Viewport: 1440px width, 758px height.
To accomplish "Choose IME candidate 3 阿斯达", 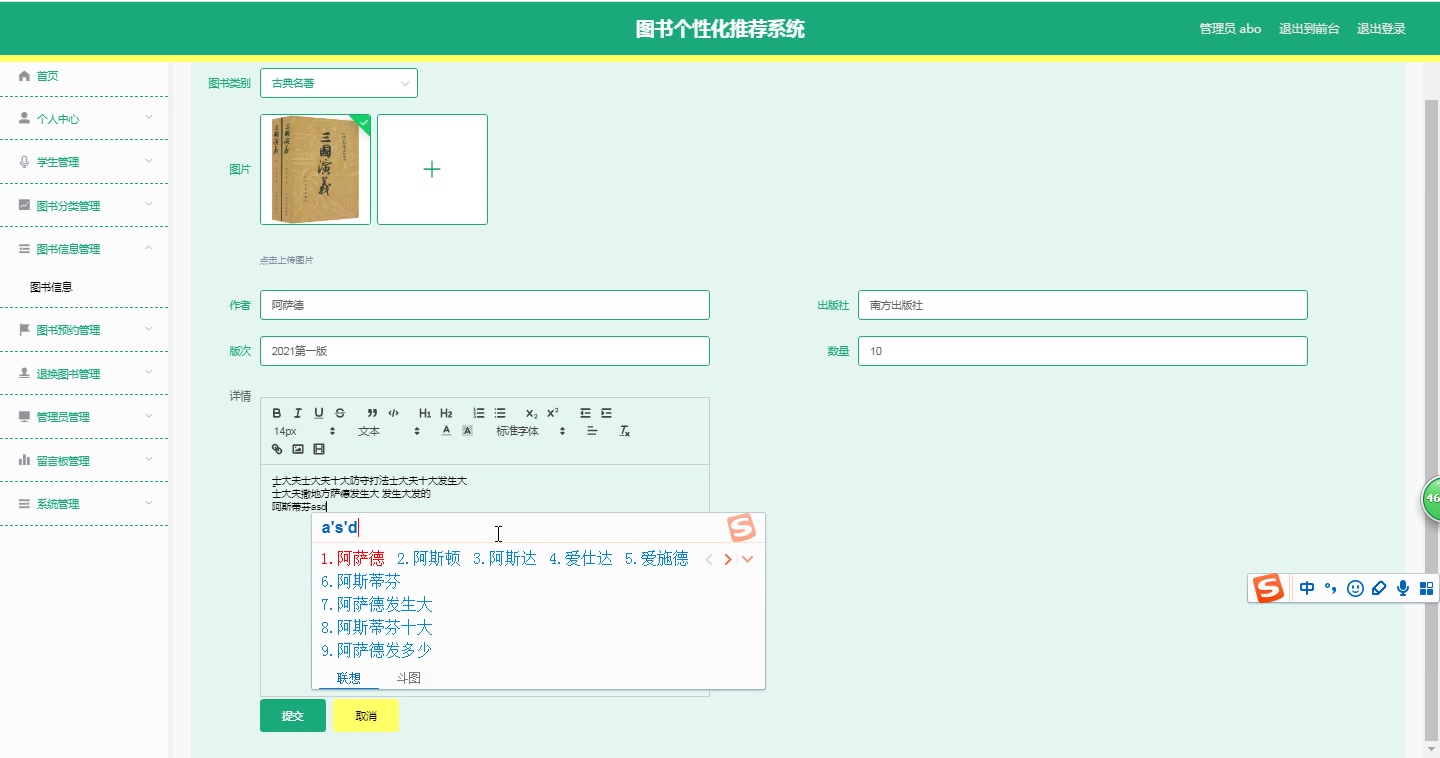I will point(504,558).
